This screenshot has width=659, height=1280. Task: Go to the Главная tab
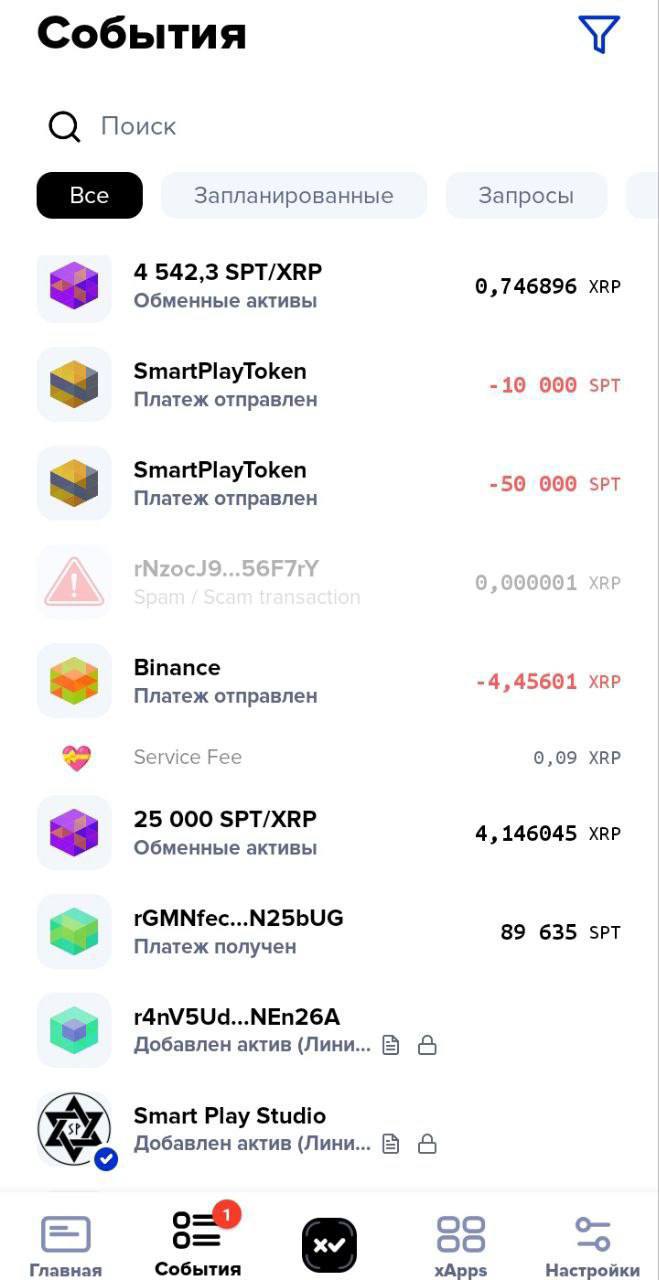[65, 1244]
